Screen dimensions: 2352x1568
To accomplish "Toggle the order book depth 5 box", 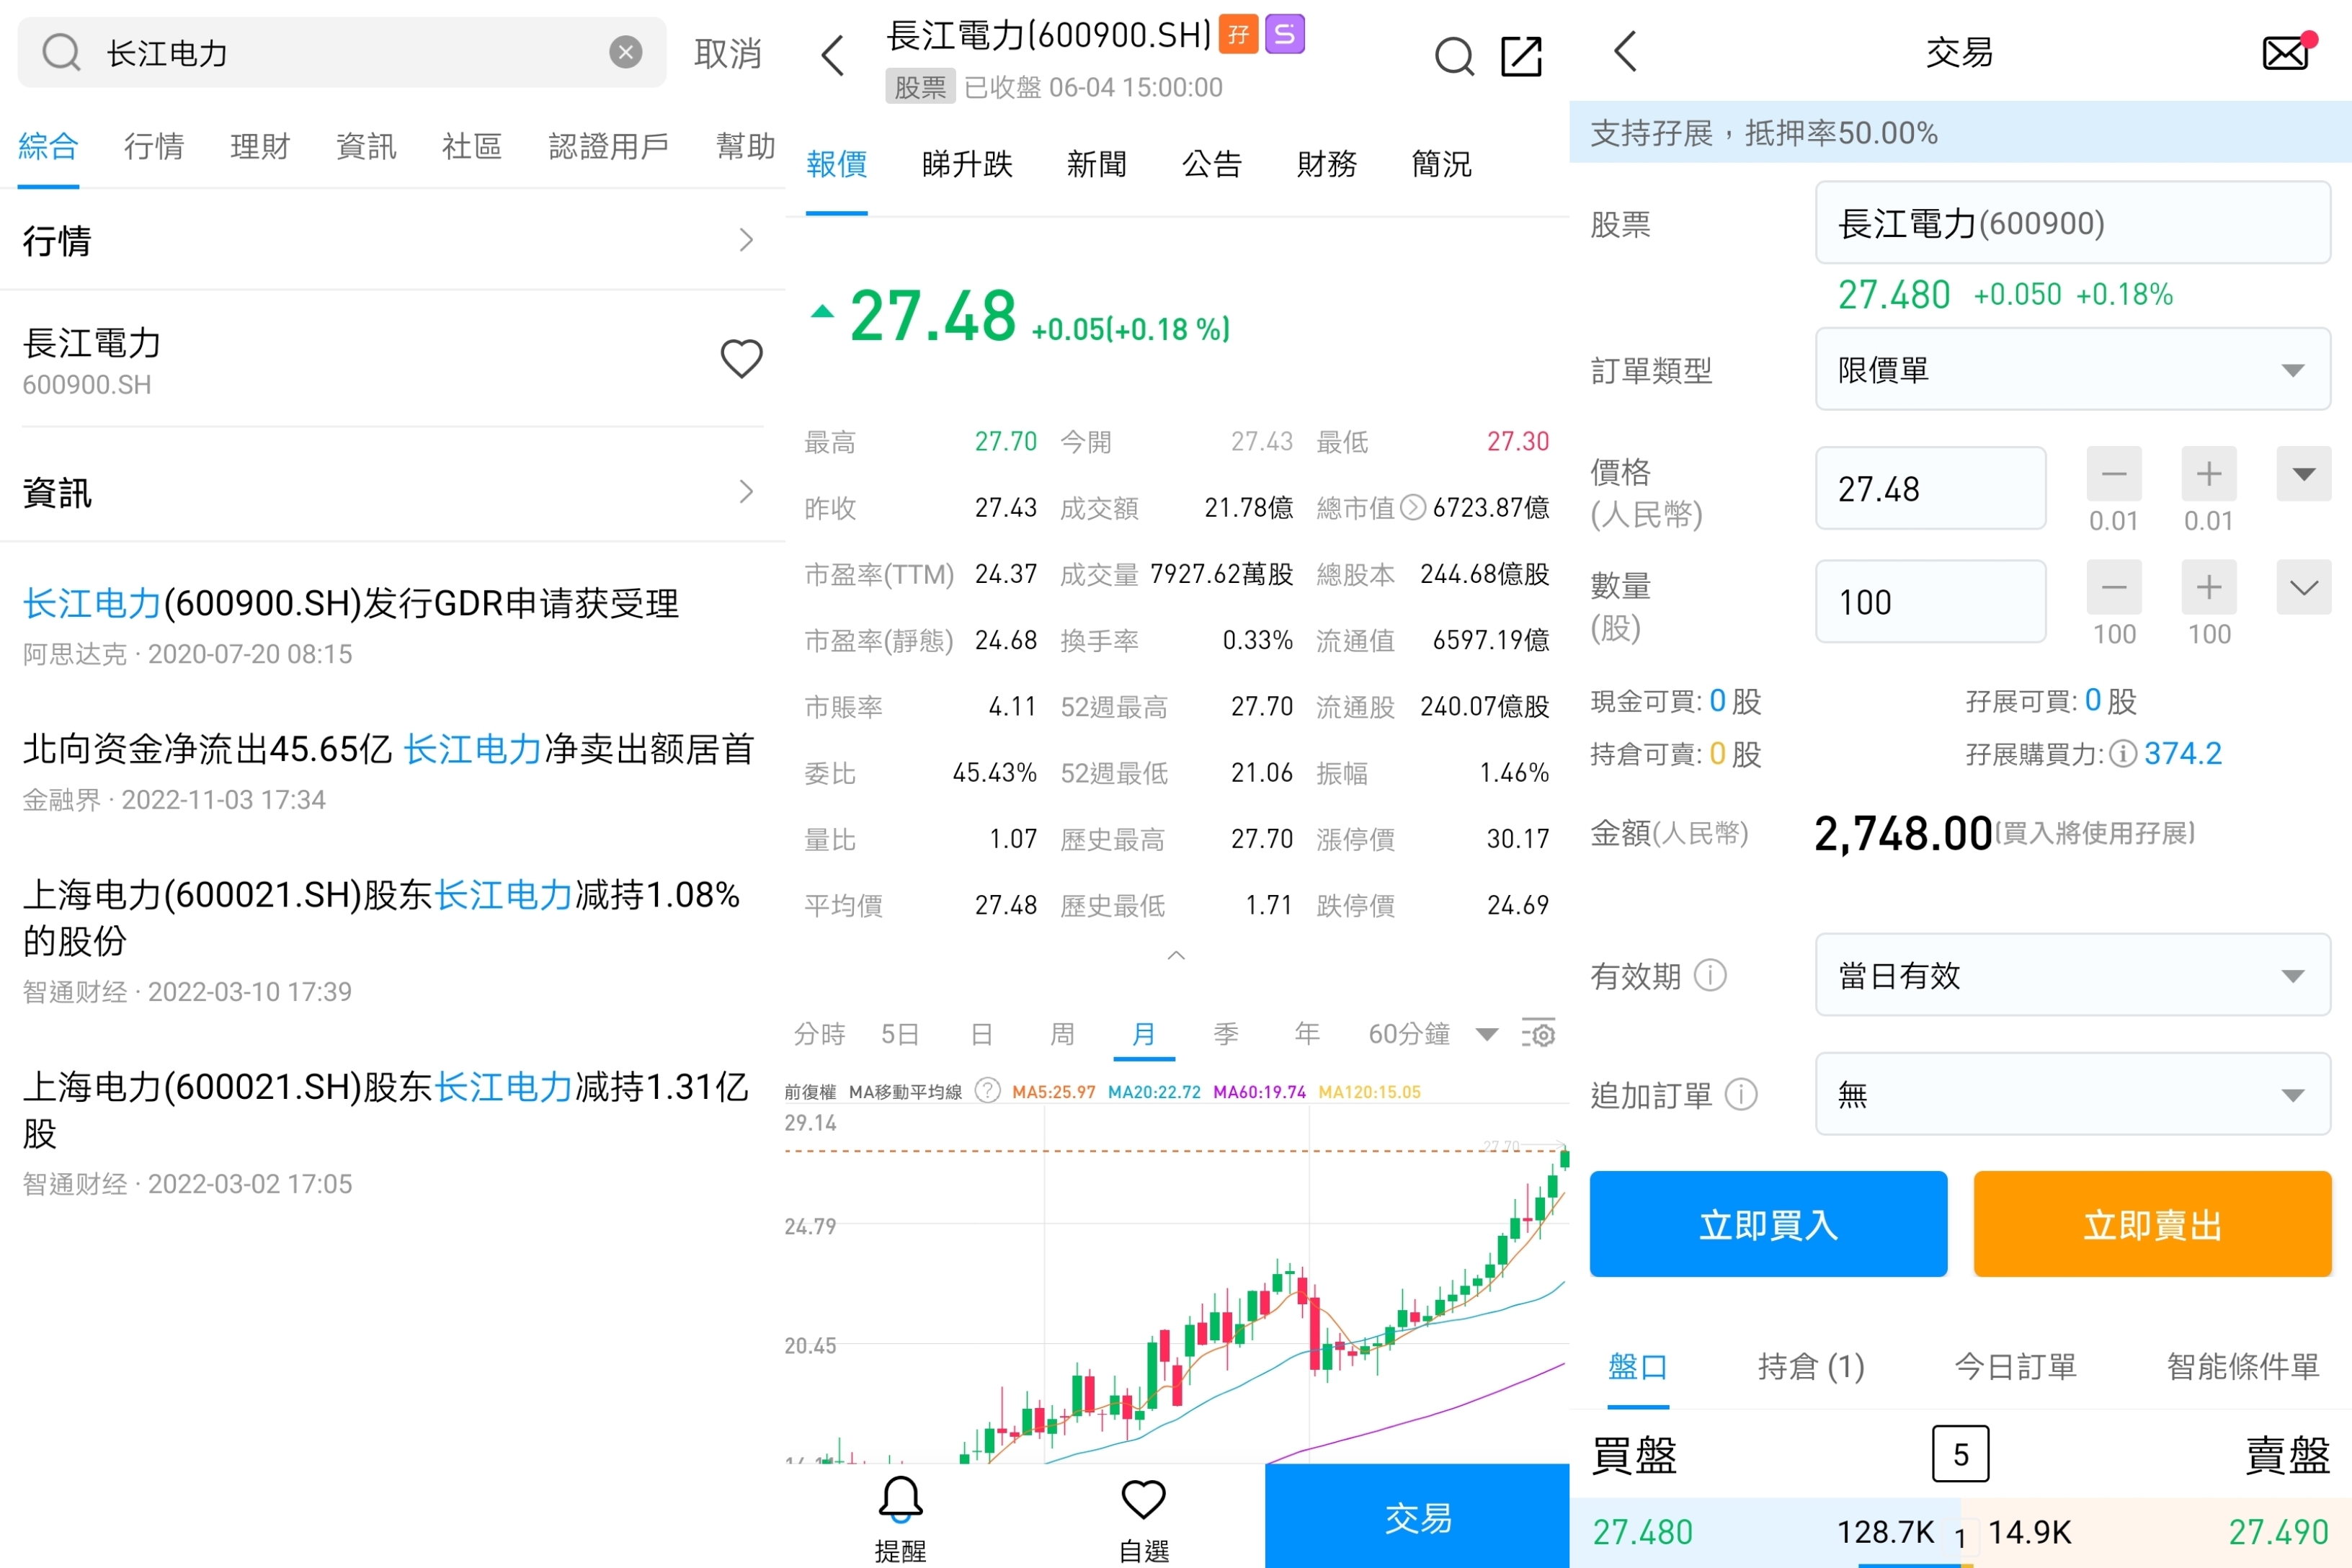I will point(1960,1454).
